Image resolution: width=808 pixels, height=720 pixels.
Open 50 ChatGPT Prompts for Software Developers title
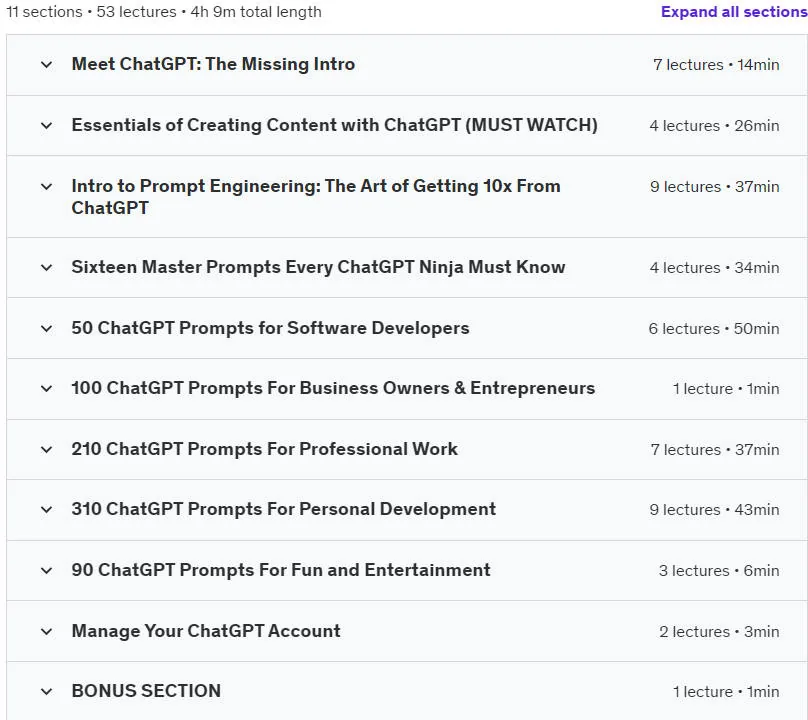[x=271, y=328]
